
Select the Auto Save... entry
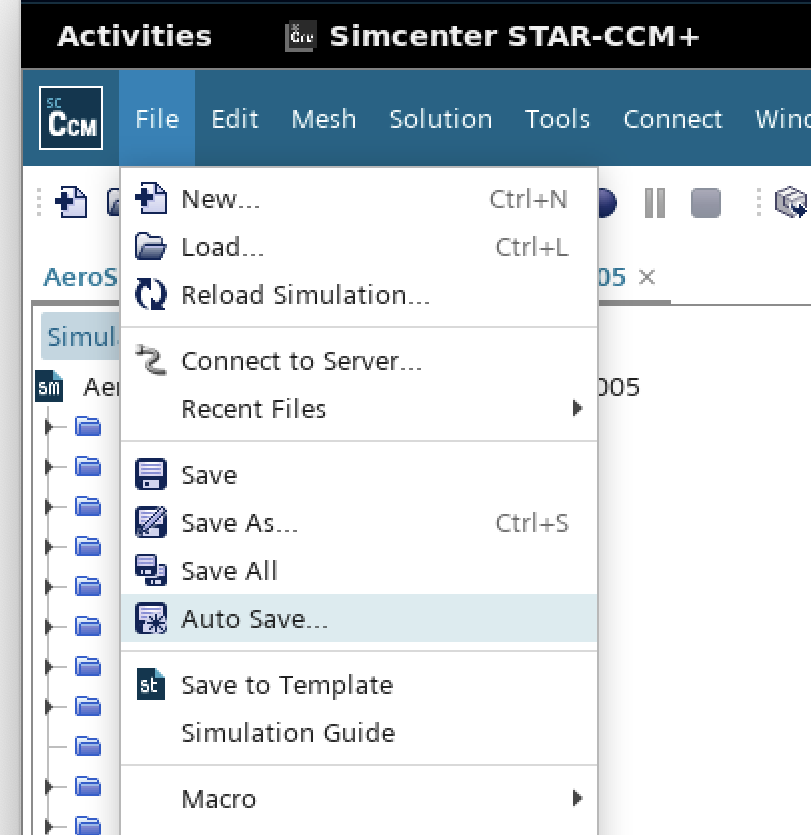[359, 618]
